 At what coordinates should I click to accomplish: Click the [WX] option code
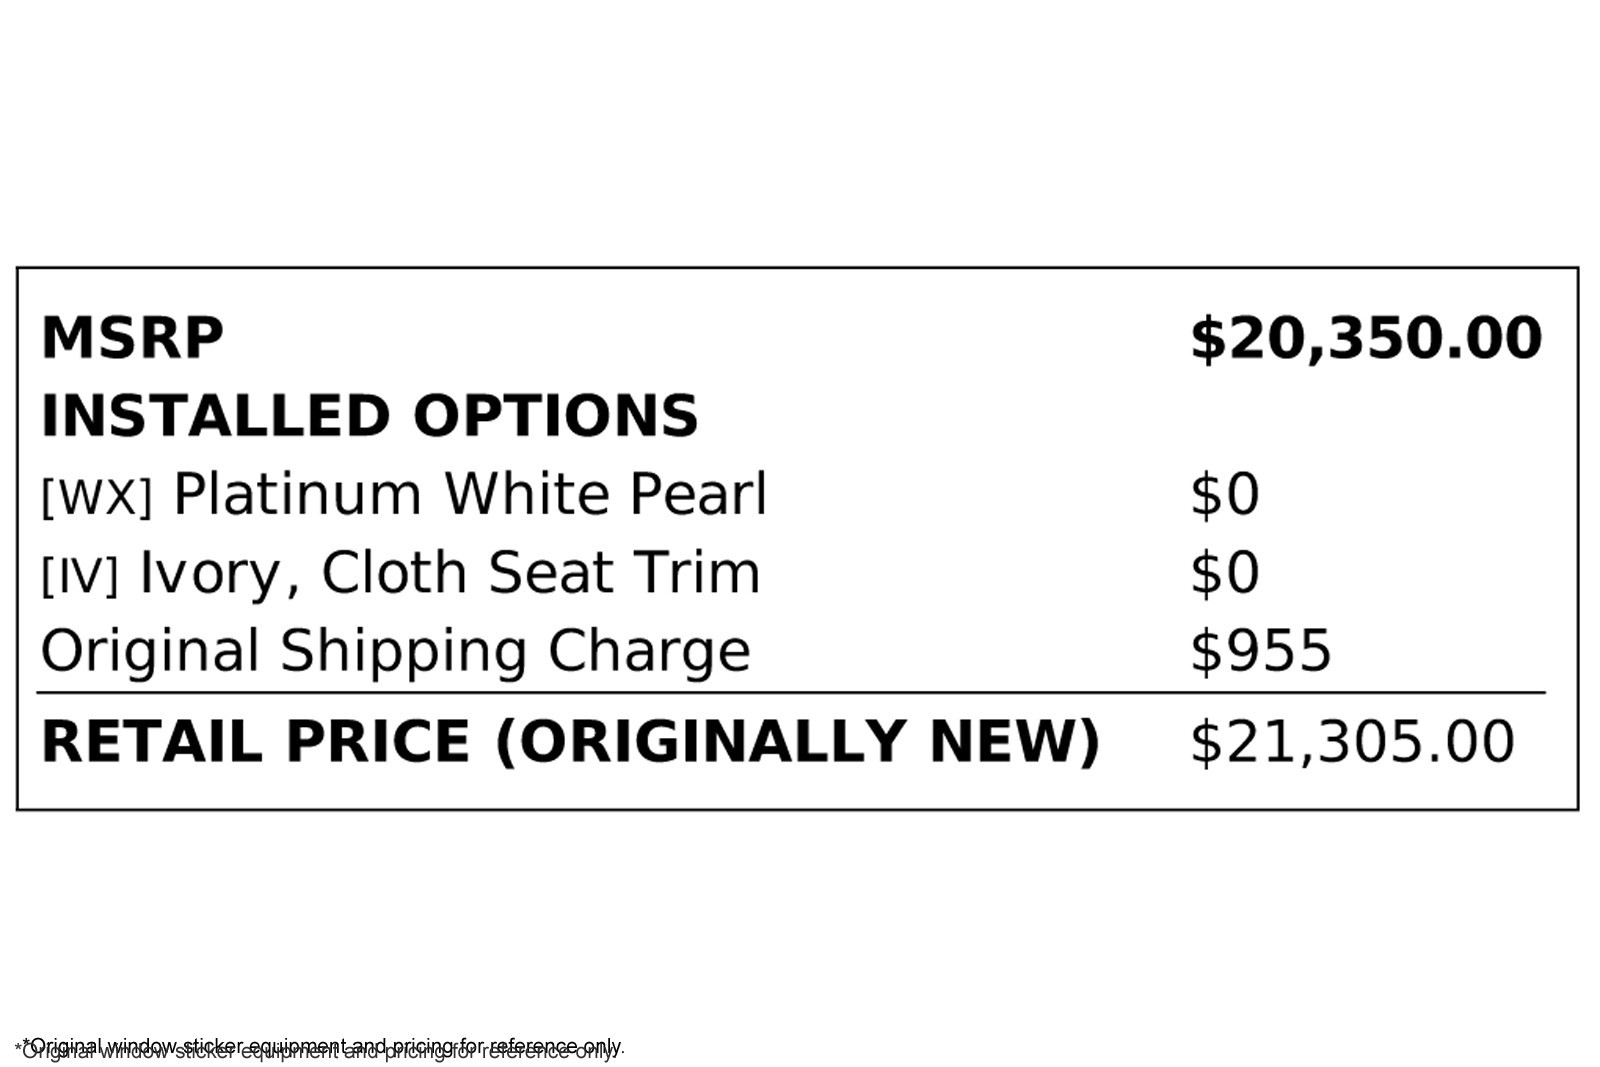click(x=96, y=496)
